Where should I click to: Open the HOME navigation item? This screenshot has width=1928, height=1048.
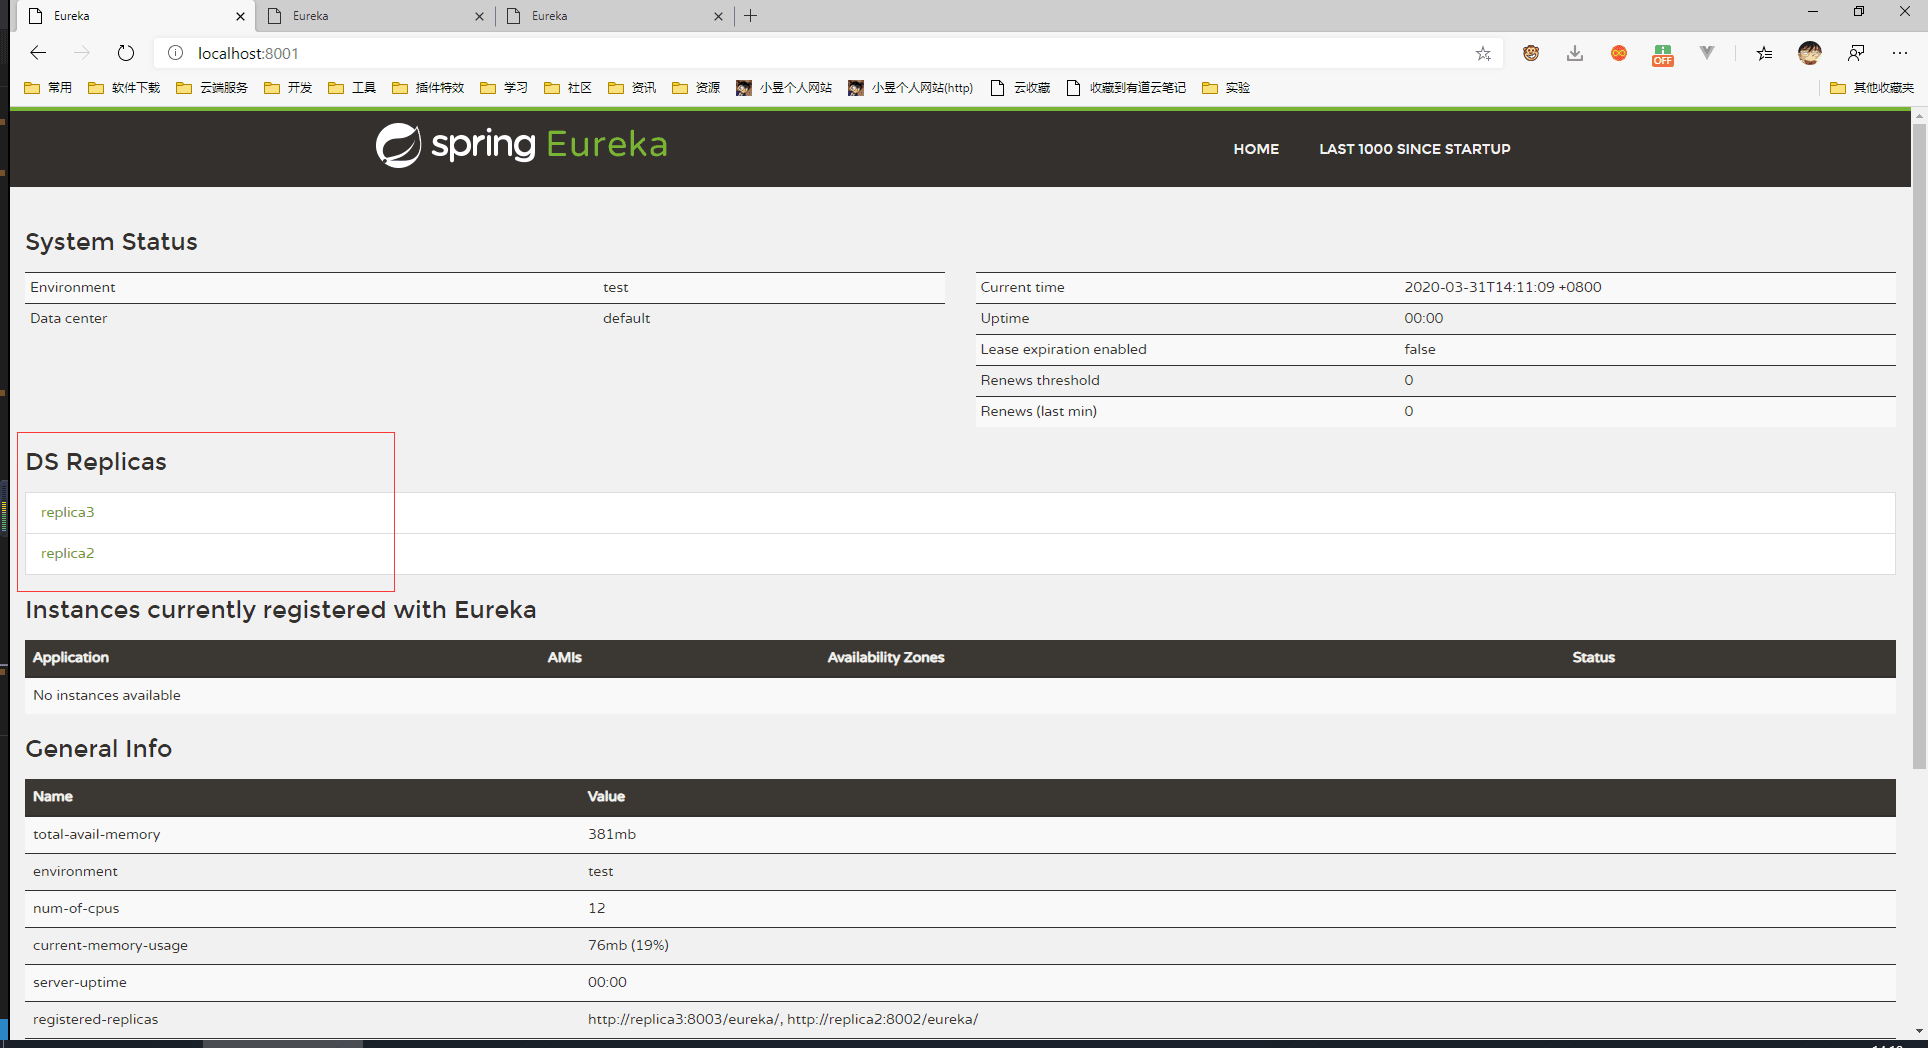[x=1256, y=149]
